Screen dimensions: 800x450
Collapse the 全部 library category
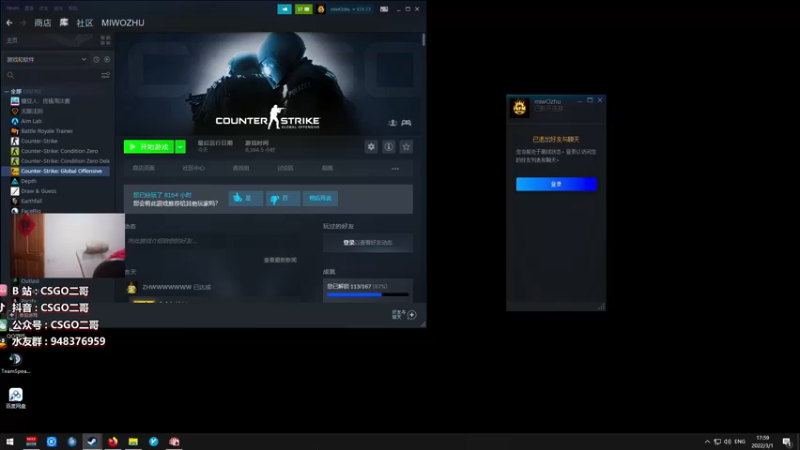(7, 91)
